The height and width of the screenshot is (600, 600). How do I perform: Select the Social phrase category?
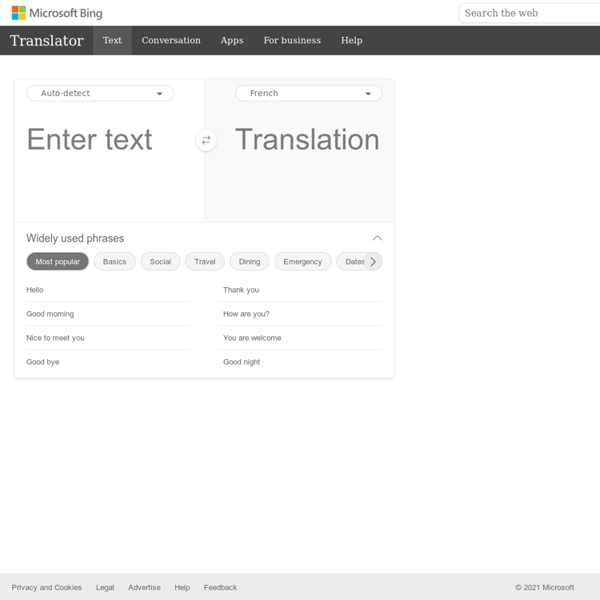160,262
